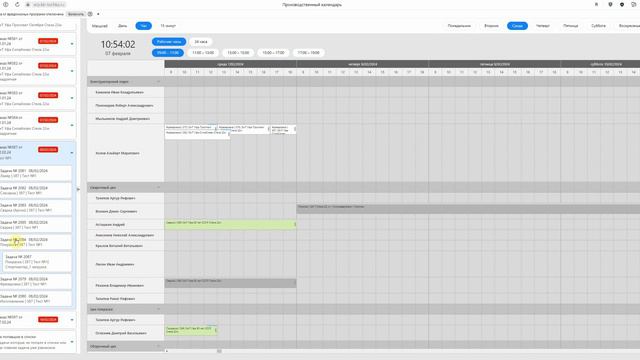The image size is (640, 360).
Task: Expand the bottom notes card about unlisted tasks
Action: tap(72, 342)
